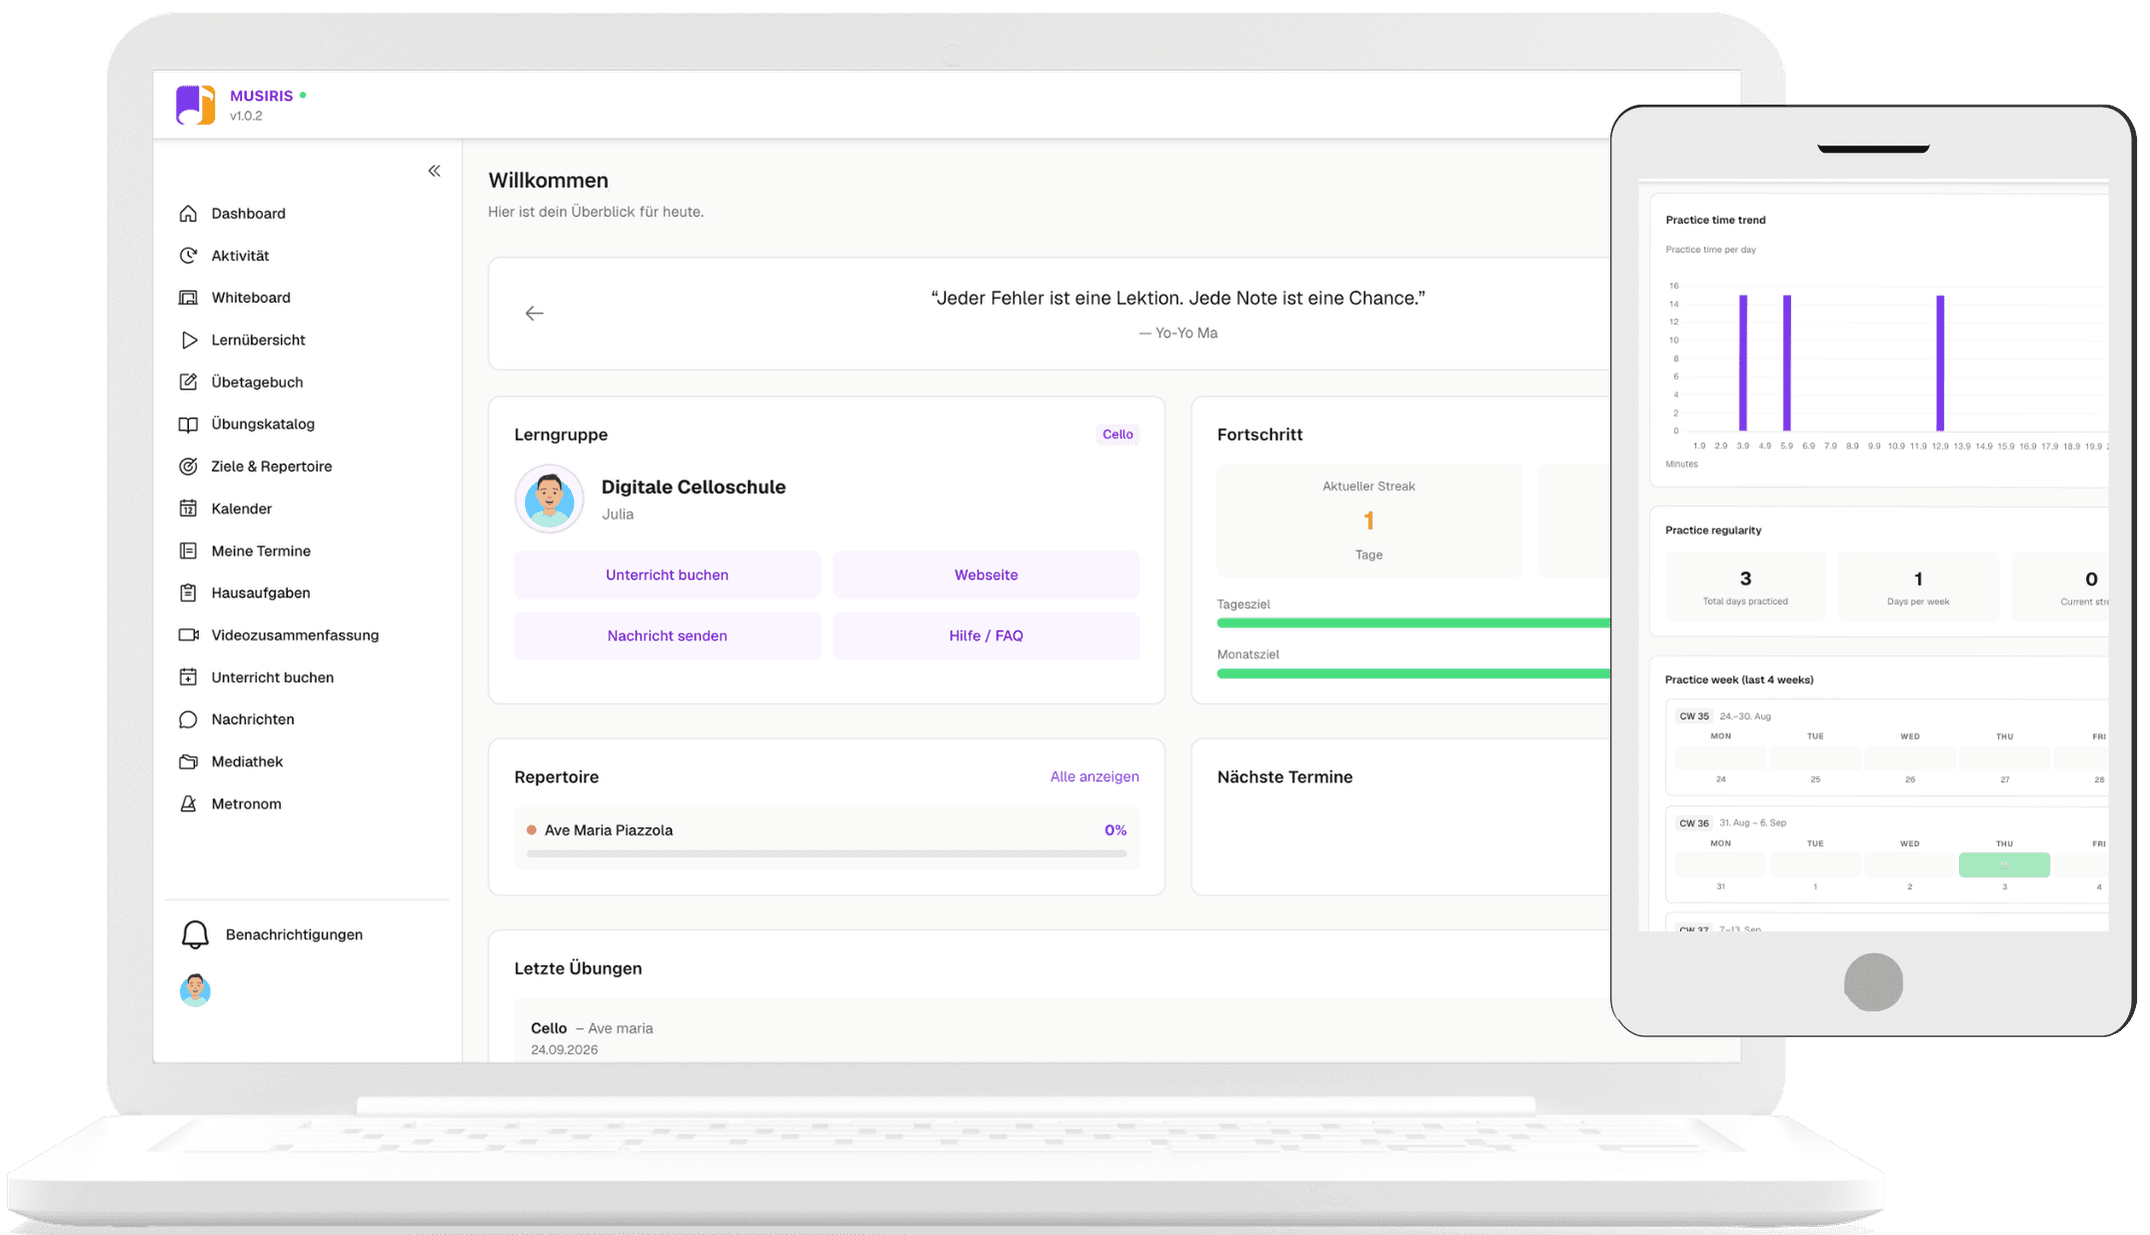Screen dimensions: 2150x1235
Task: Open the Mediathek menu label
Action: (247, 761)
